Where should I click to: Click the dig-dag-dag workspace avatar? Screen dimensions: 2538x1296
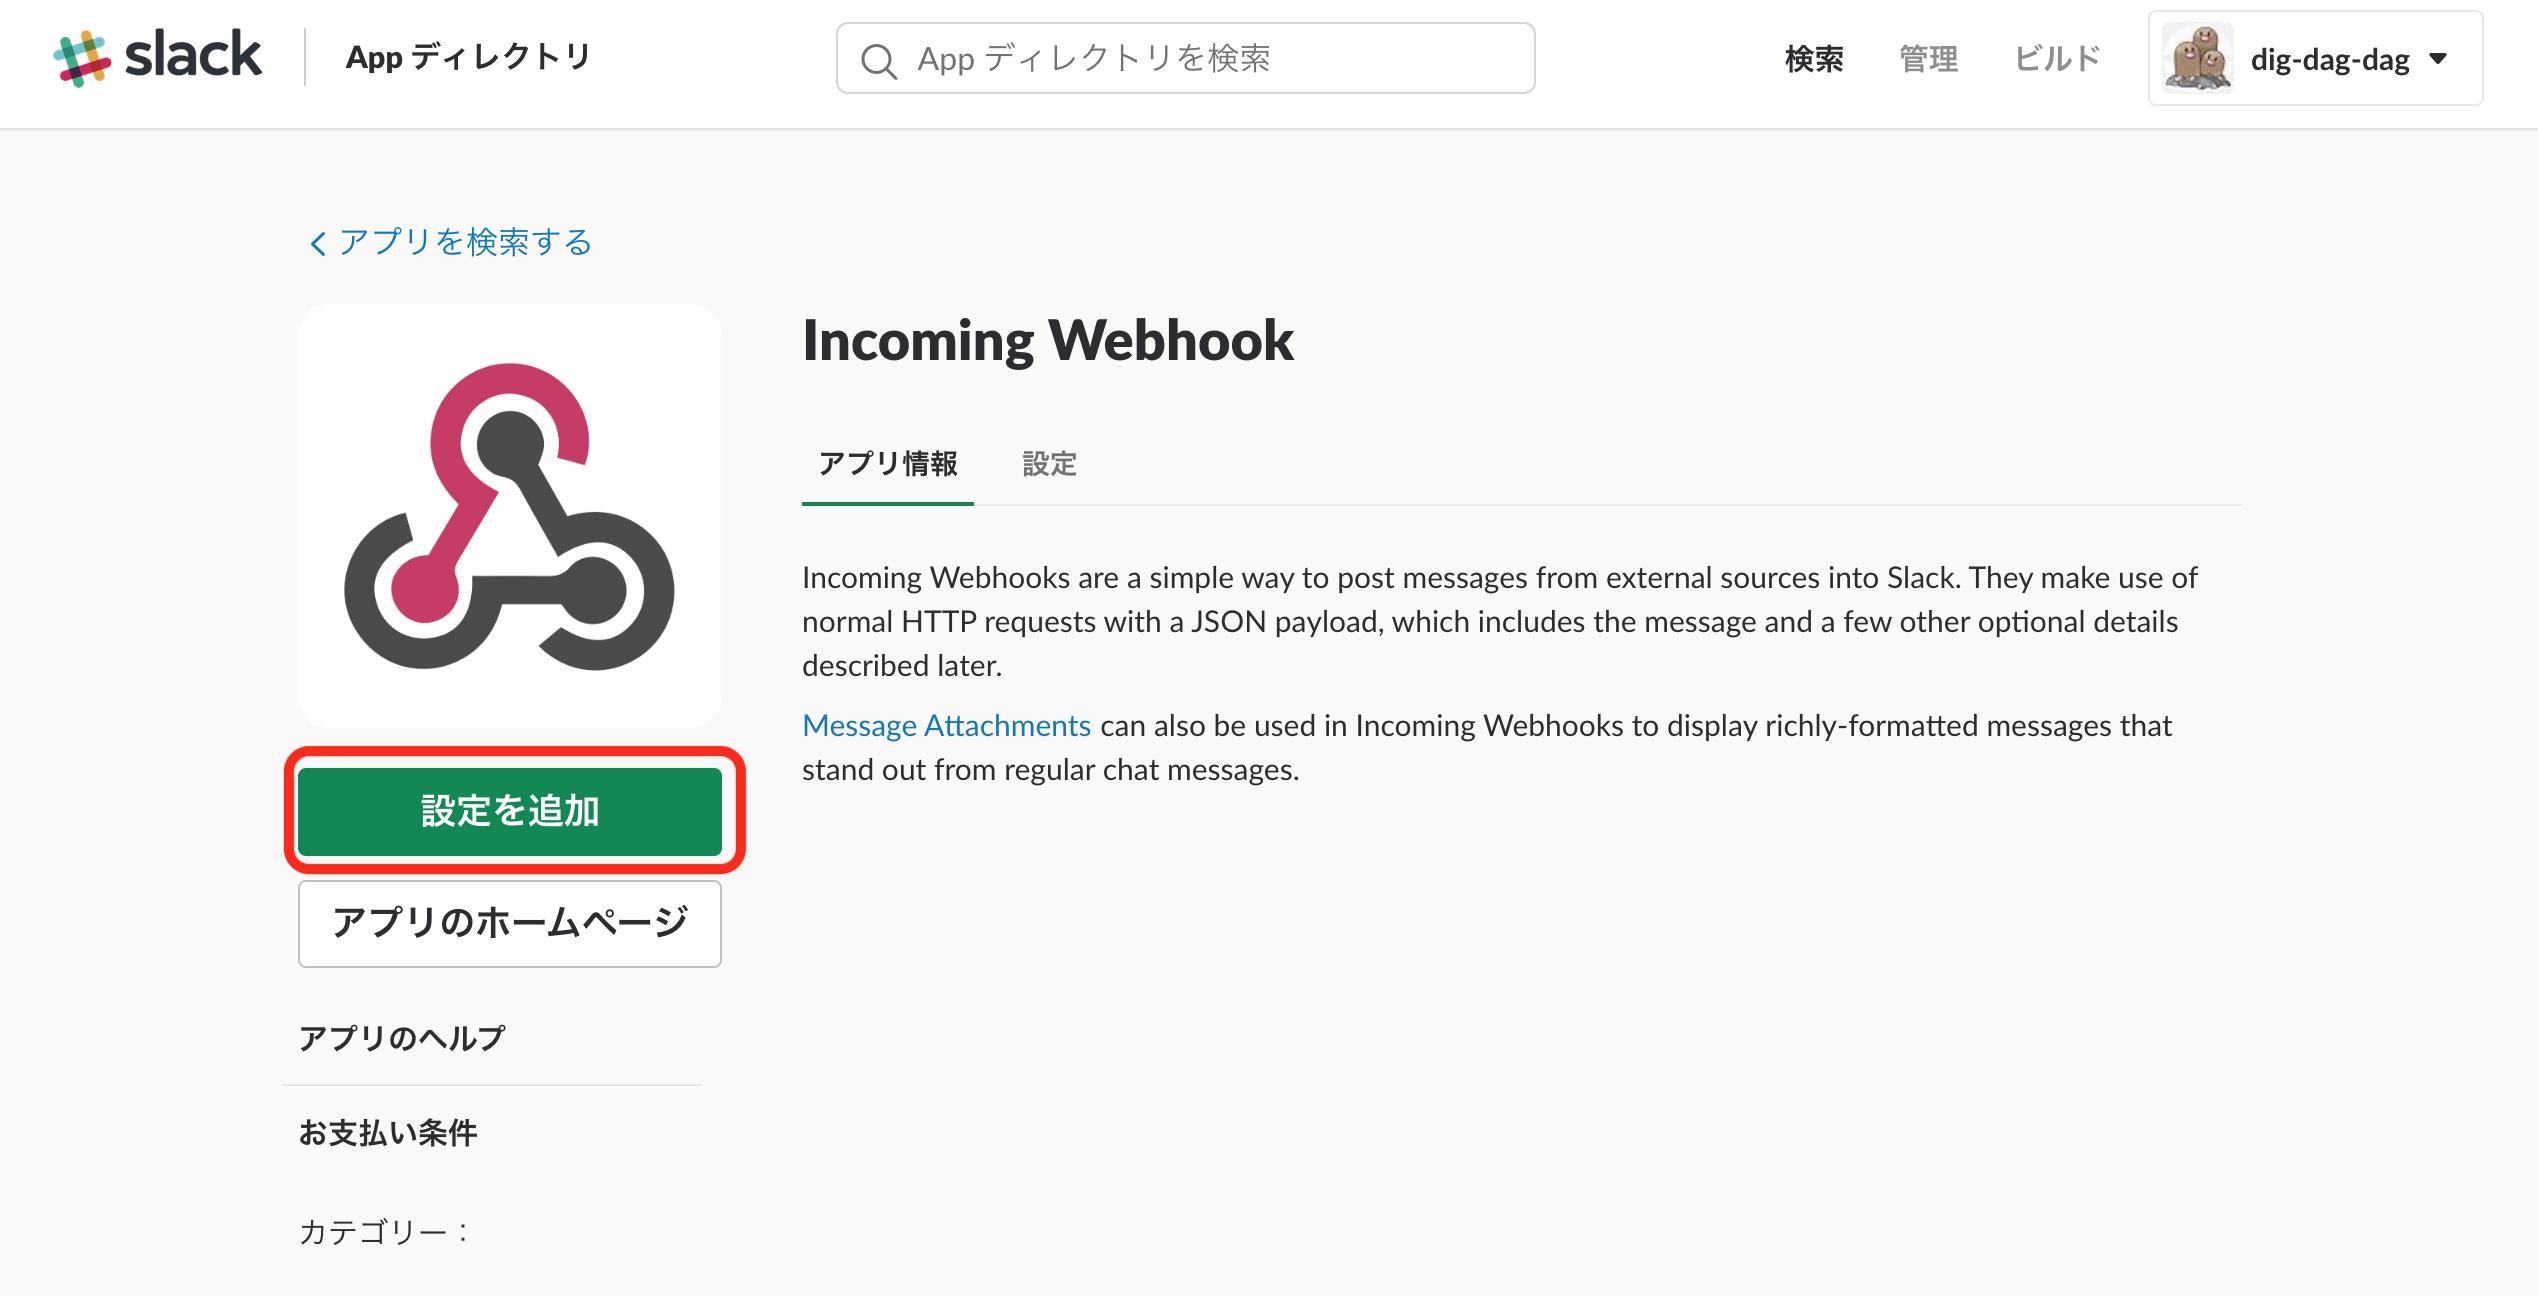click(x=2197, y=58)
